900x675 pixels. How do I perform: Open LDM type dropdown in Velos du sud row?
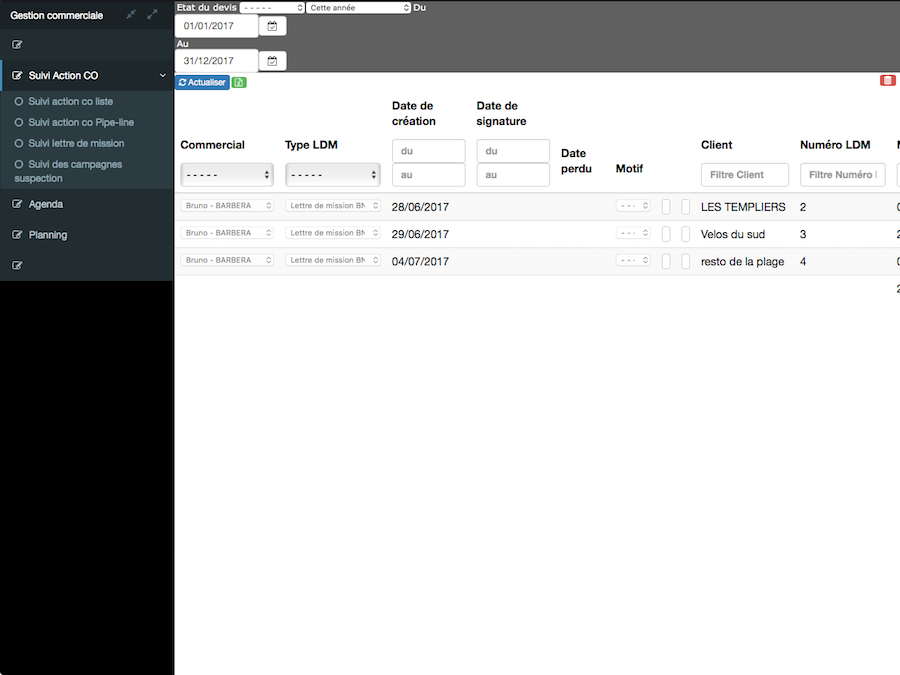(333, 233)
